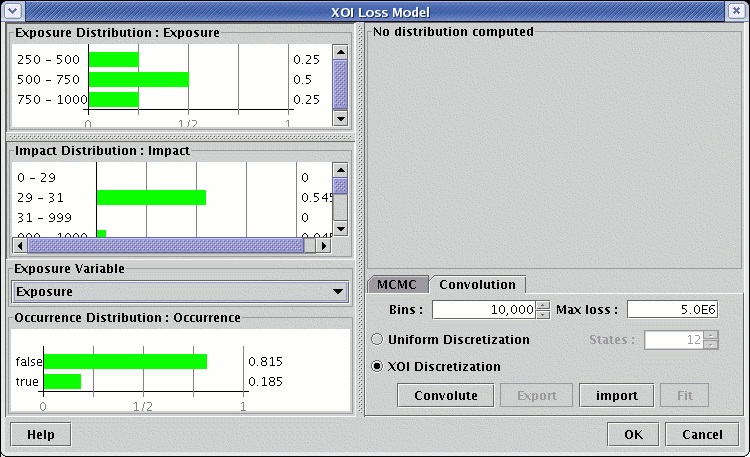The height and width of the screenshot is (457, 750).
Task: Select the Convolution tab
Action: pyautogui.click(x=477, y=284)
